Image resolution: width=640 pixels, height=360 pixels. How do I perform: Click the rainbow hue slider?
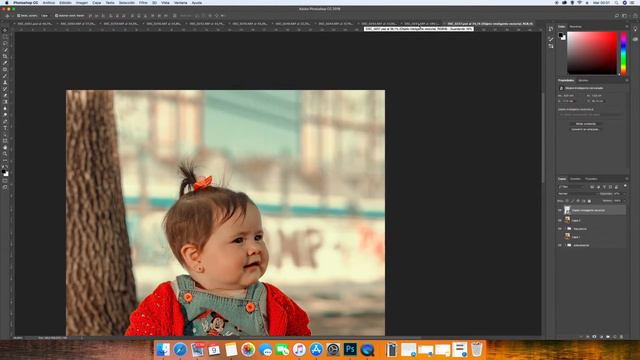623,53
